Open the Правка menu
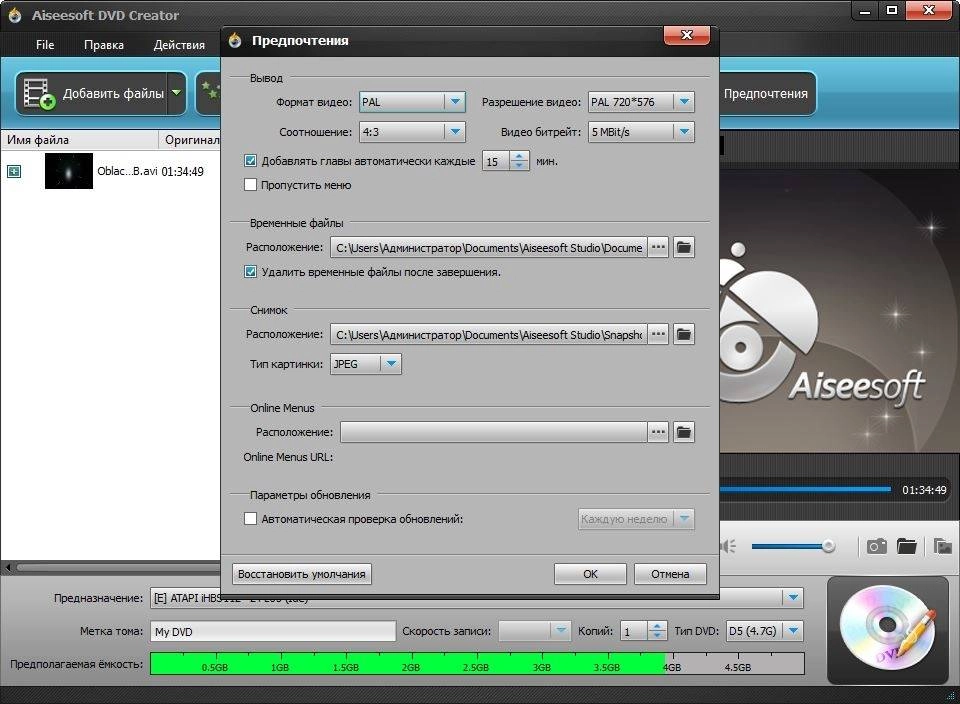The width and height of the screenshot is (960, 704). click(103, 45)
